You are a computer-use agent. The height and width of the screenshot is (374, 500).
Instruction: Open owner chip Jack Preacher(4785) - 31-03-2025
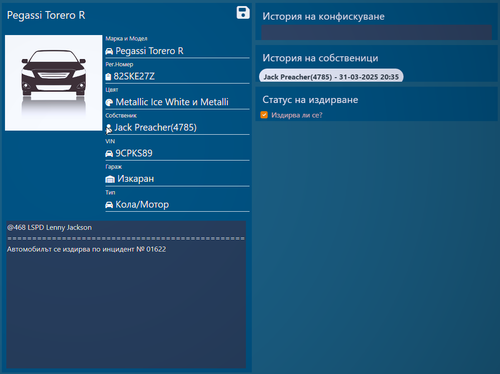331,76
